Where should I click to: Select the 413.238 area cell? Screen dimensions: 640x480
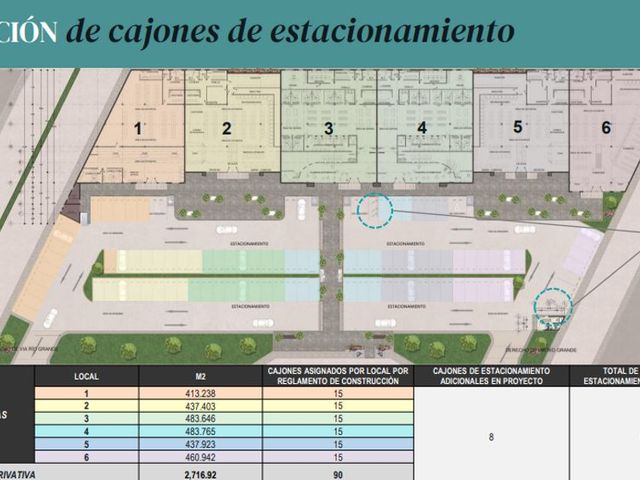tap(200, 393)
